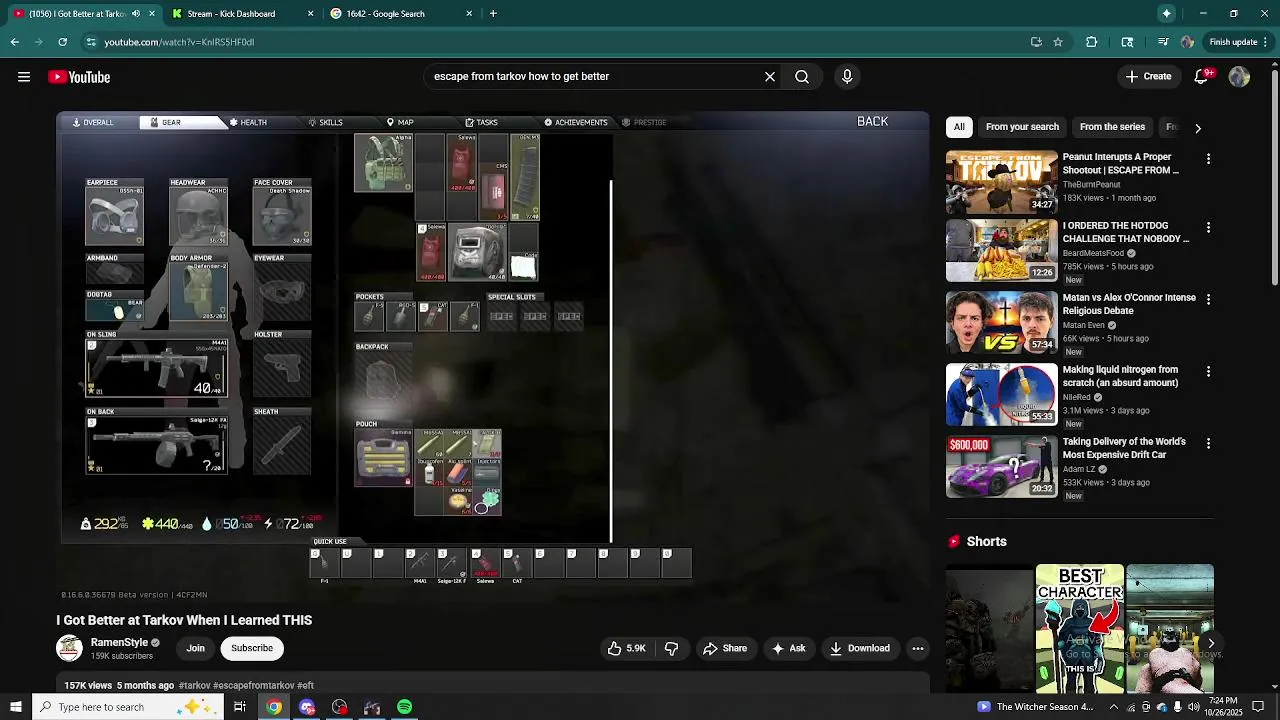
Task: Open the RamenStyle channel name
Action: 119,642
